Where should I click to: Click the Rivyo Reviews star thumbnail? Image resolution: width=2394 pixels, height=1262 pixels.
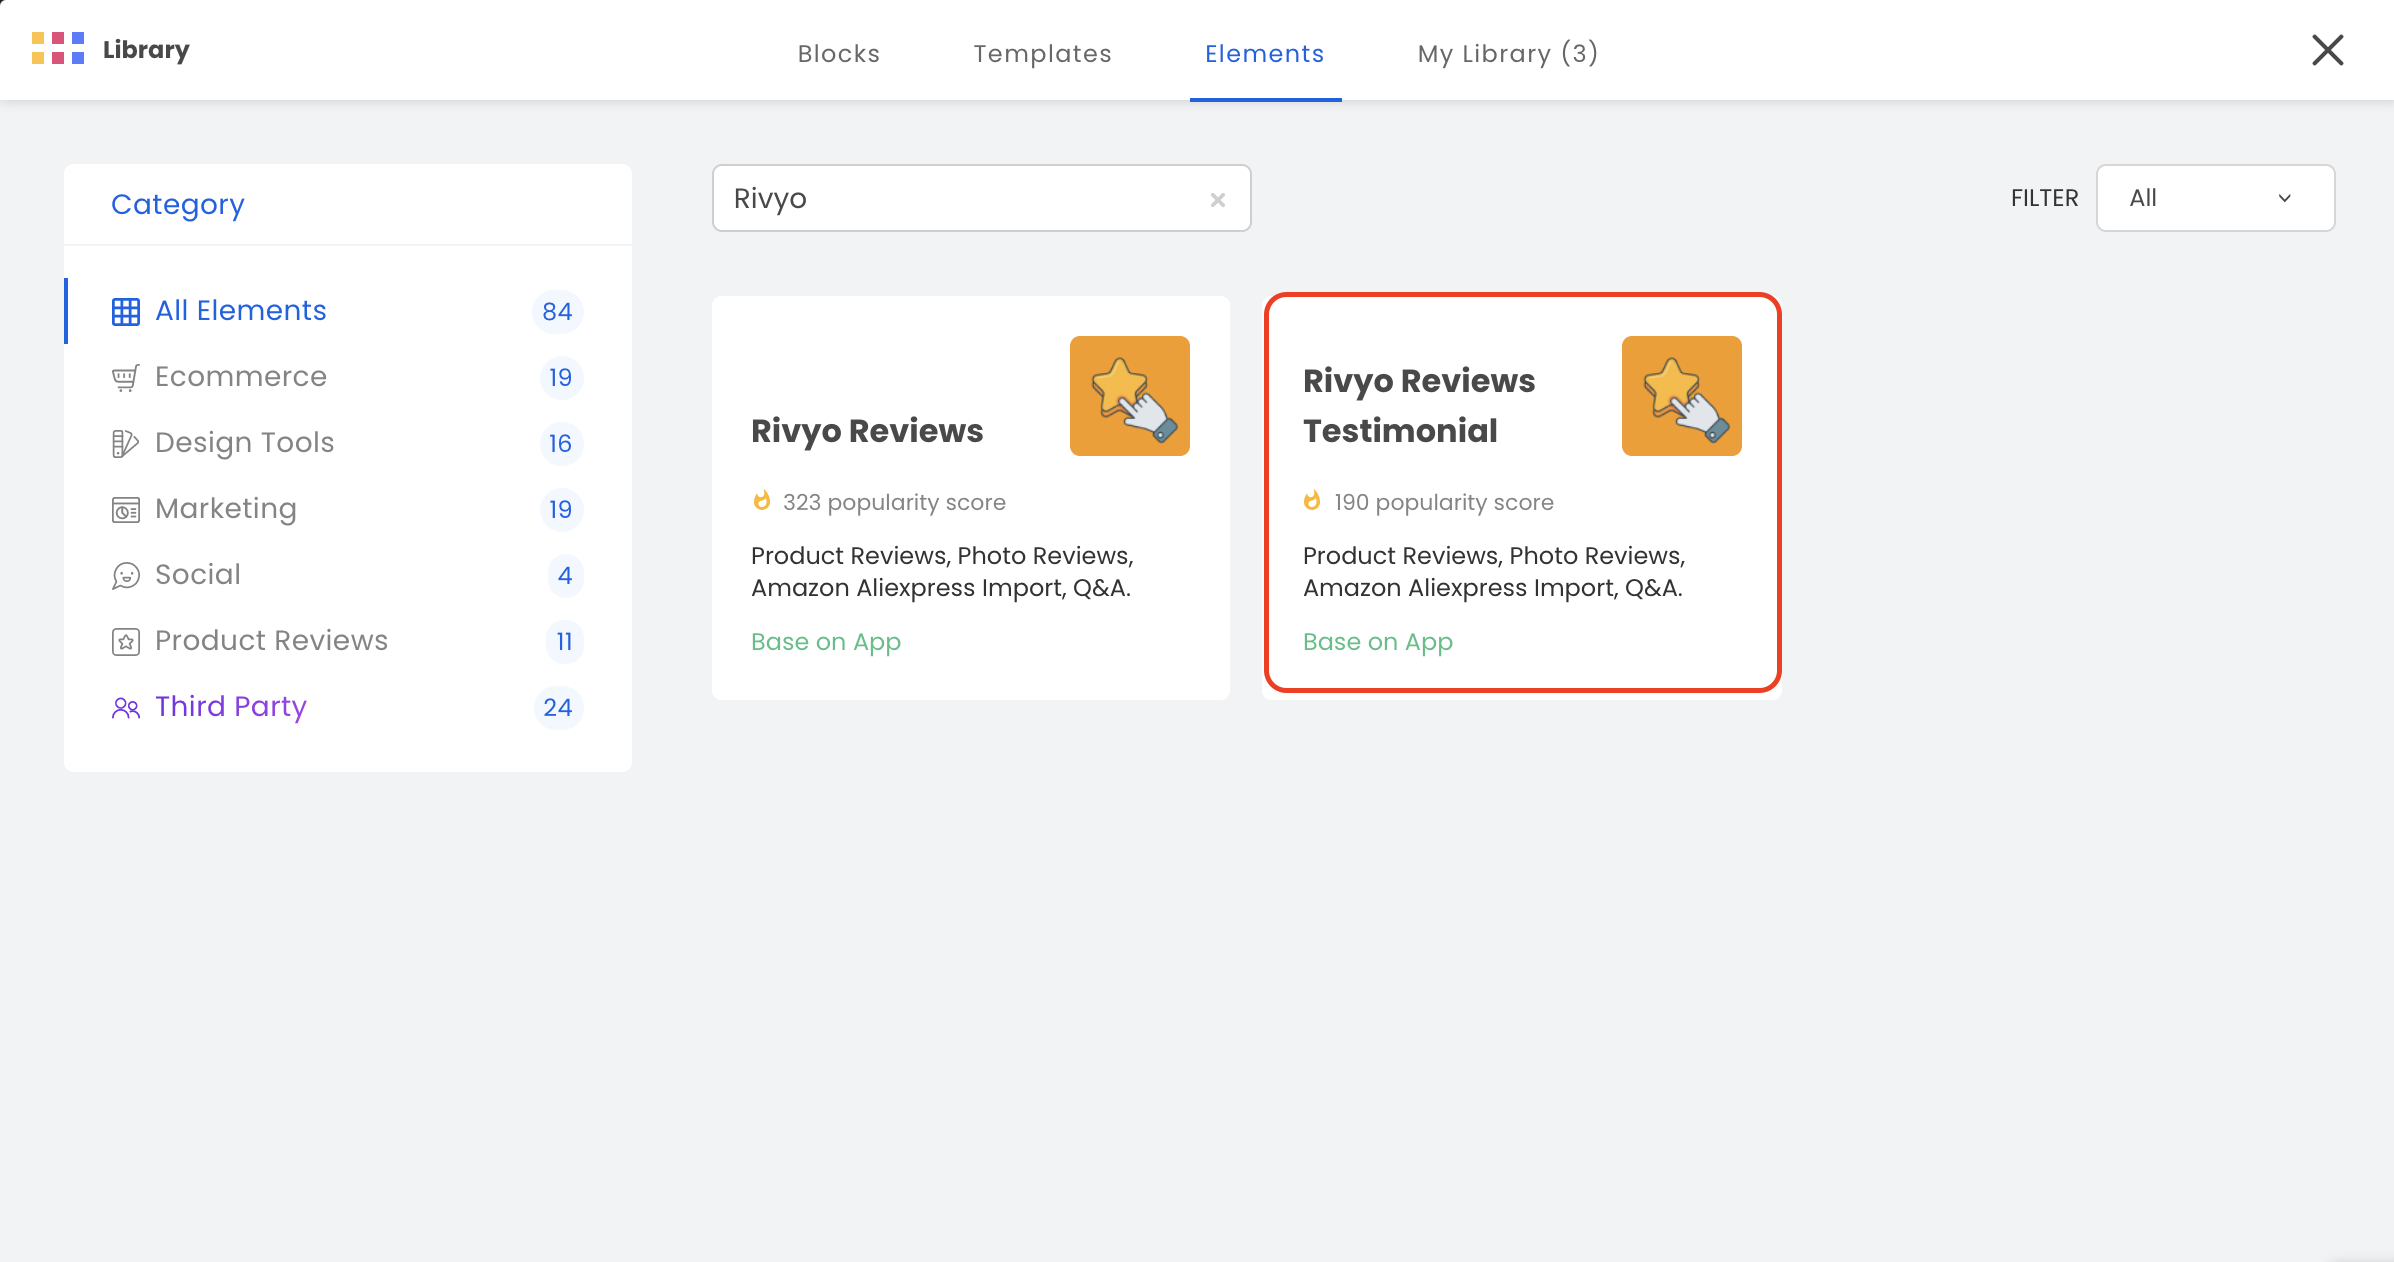pyautogui.click(x=1129, y=396)
